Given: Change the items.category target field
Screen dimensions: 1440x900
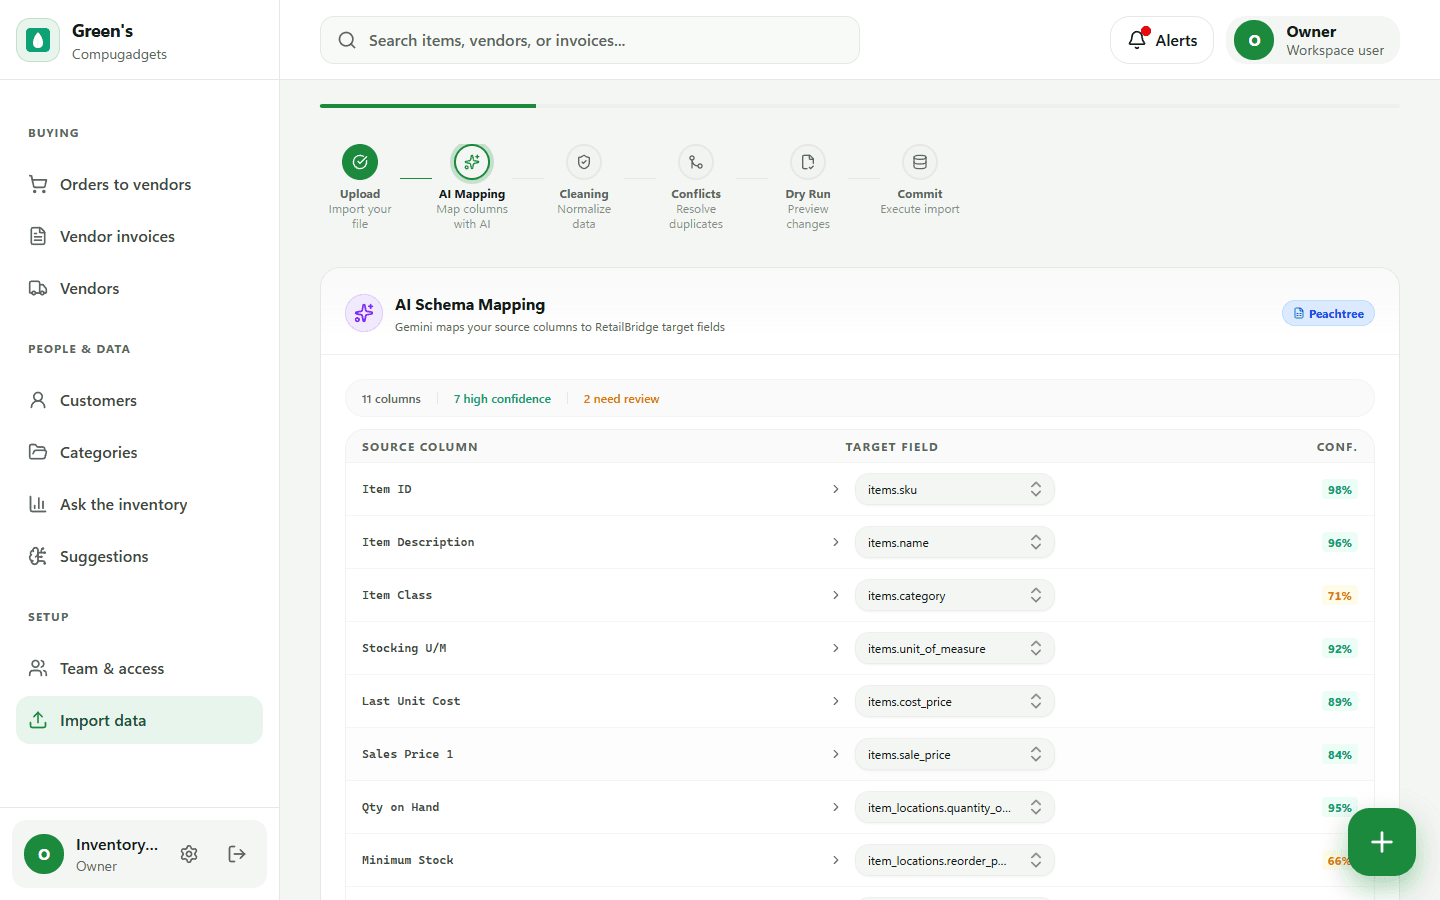Looking at the screenshot, I should 955,596.
